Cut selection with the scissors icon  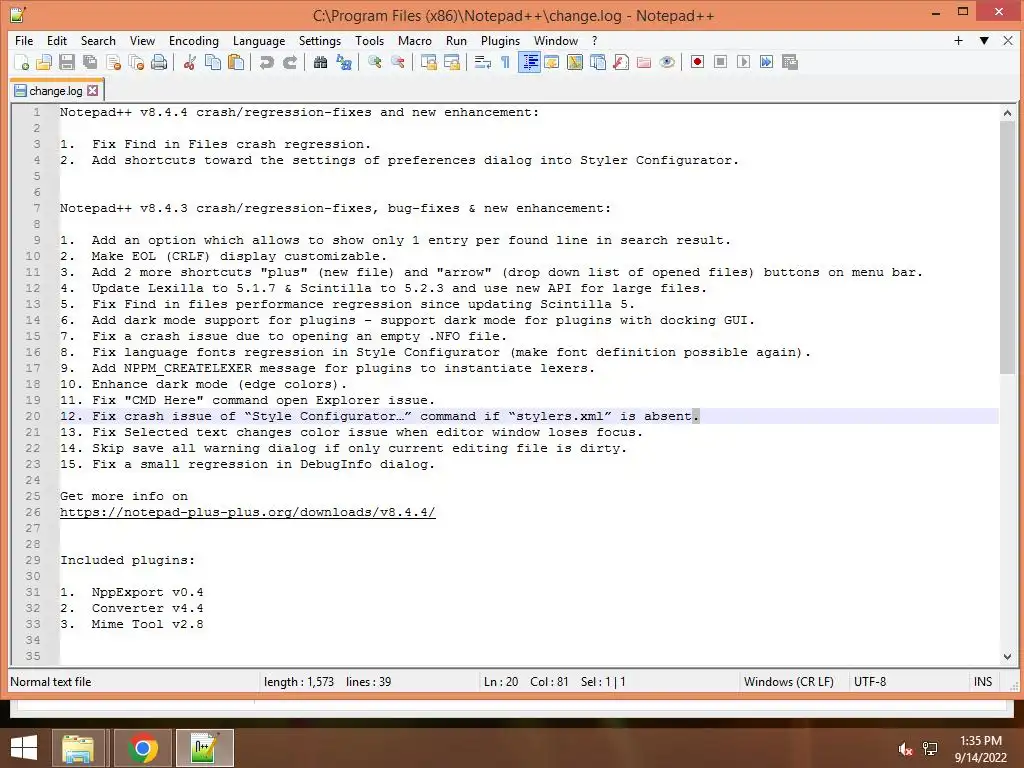[189, 62]
